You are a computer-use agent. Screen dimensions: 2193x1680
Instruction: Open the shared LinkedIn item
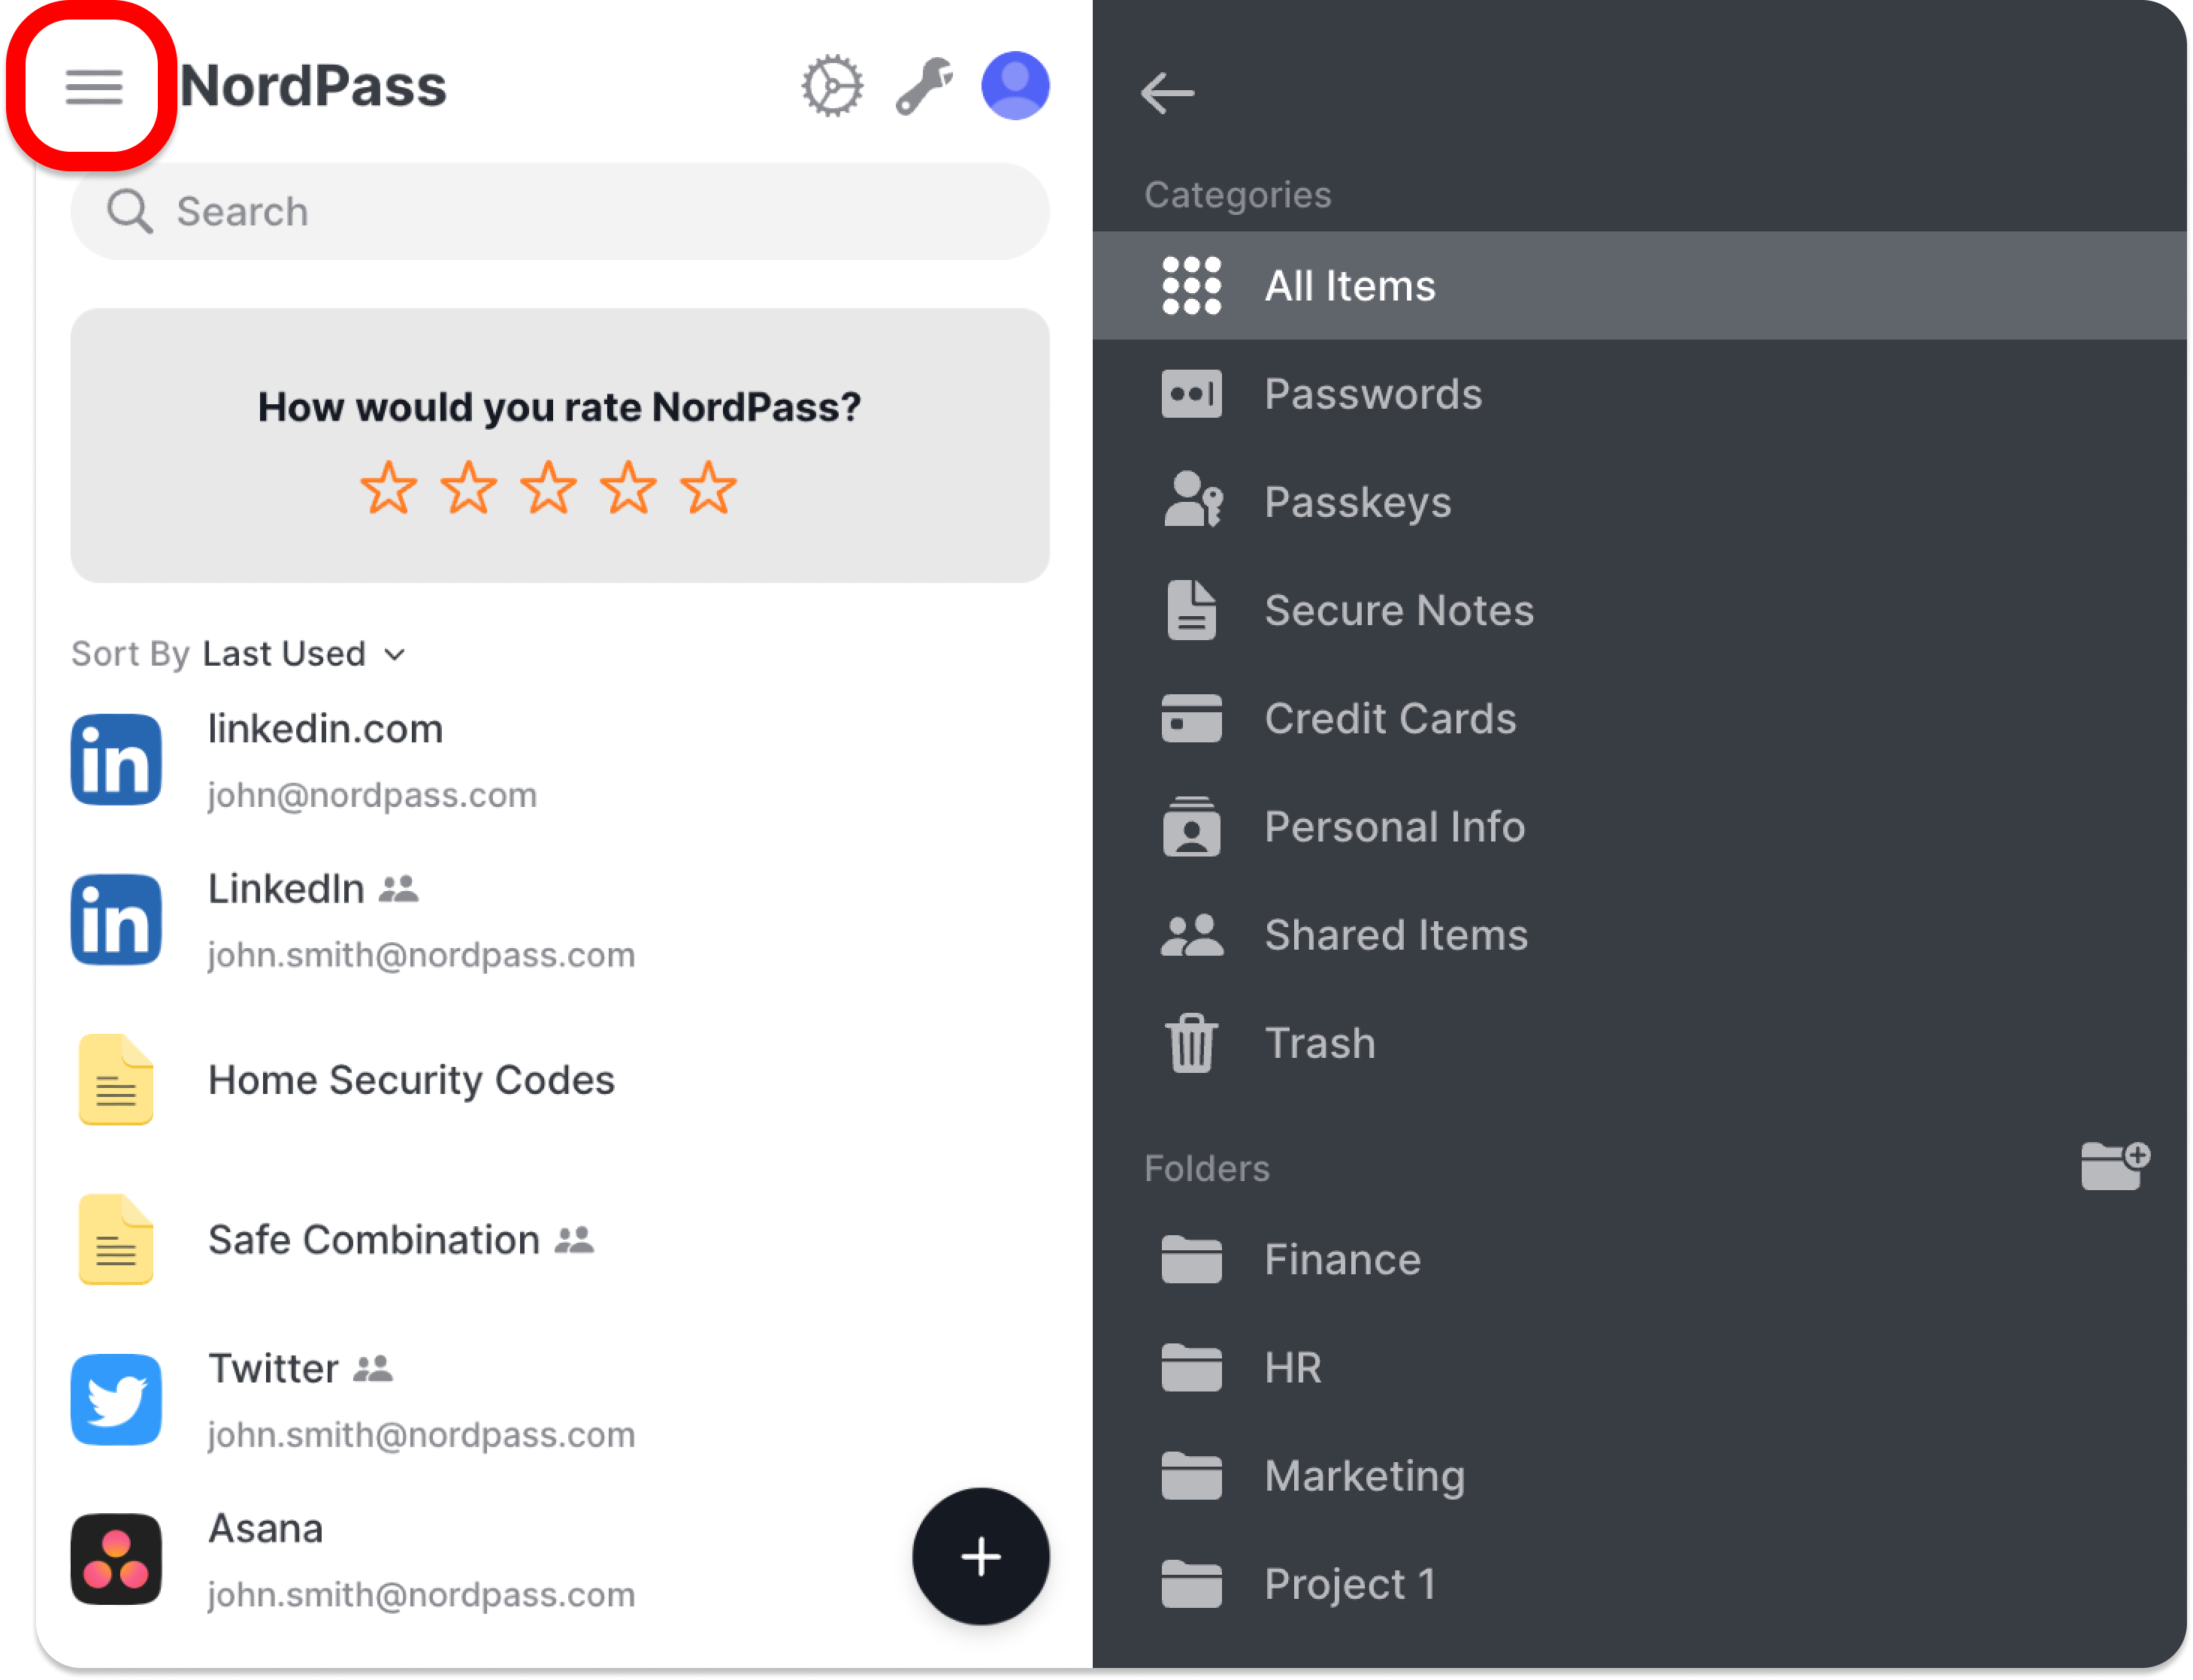[560, 920]
